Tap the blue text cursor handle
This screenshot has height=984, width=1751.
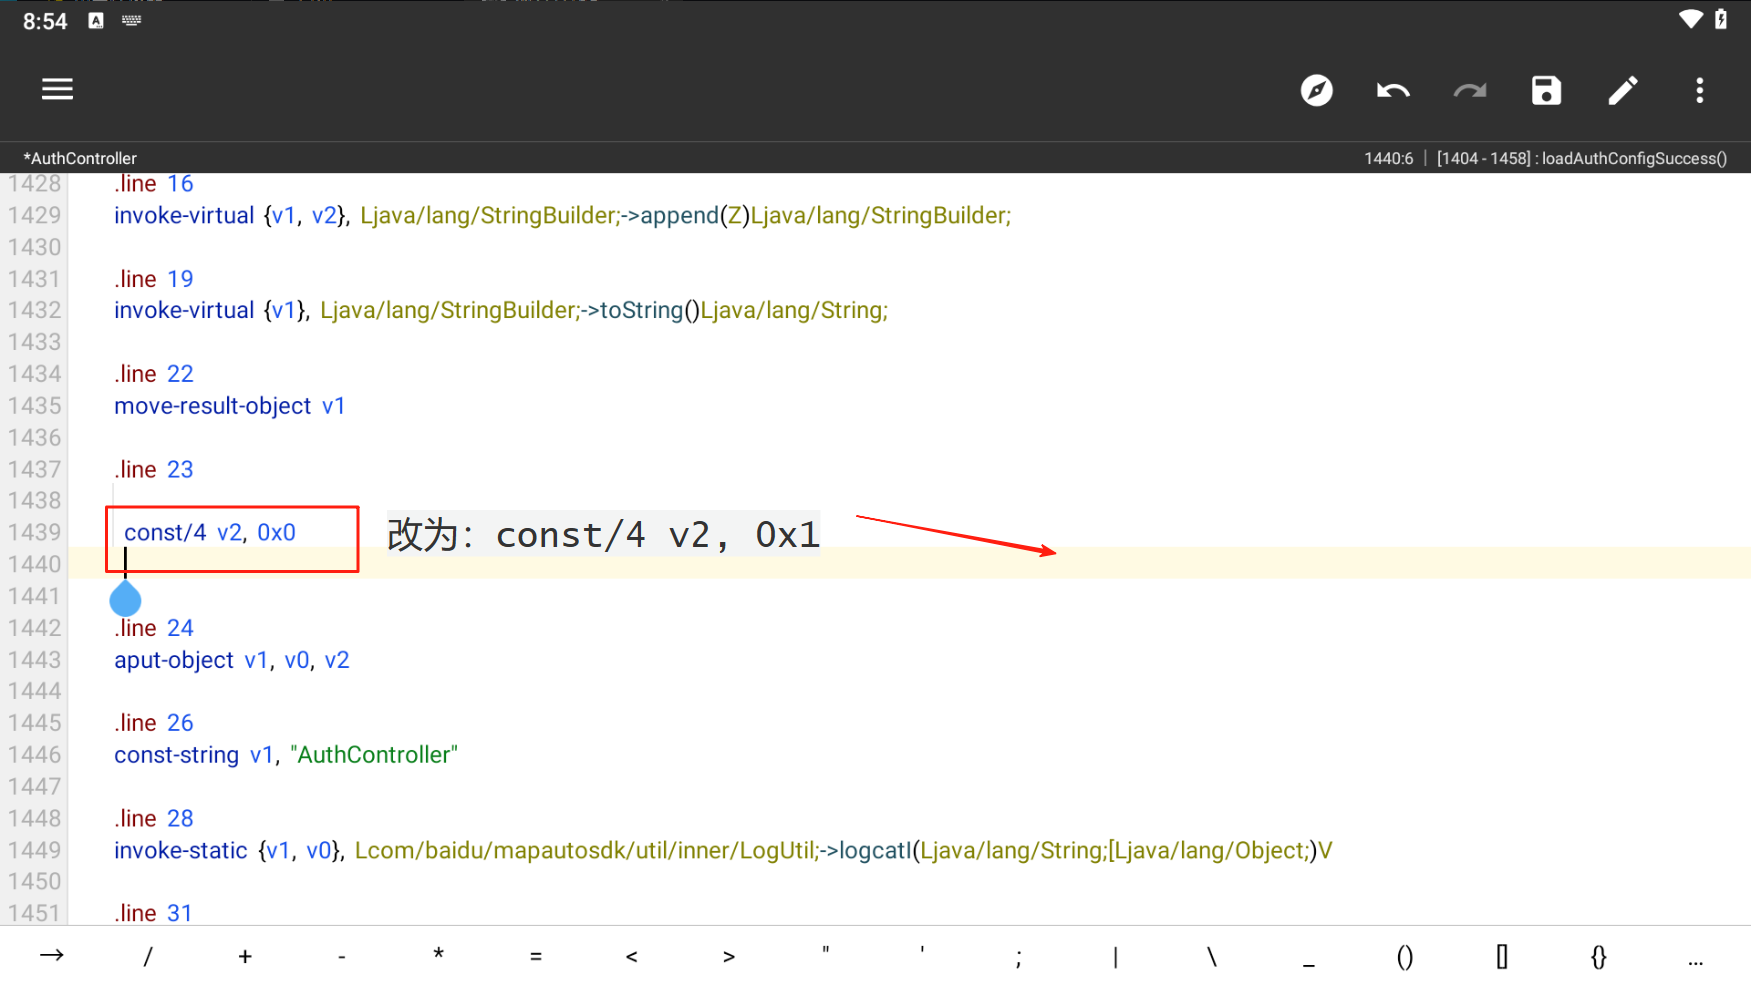(125, 598)
